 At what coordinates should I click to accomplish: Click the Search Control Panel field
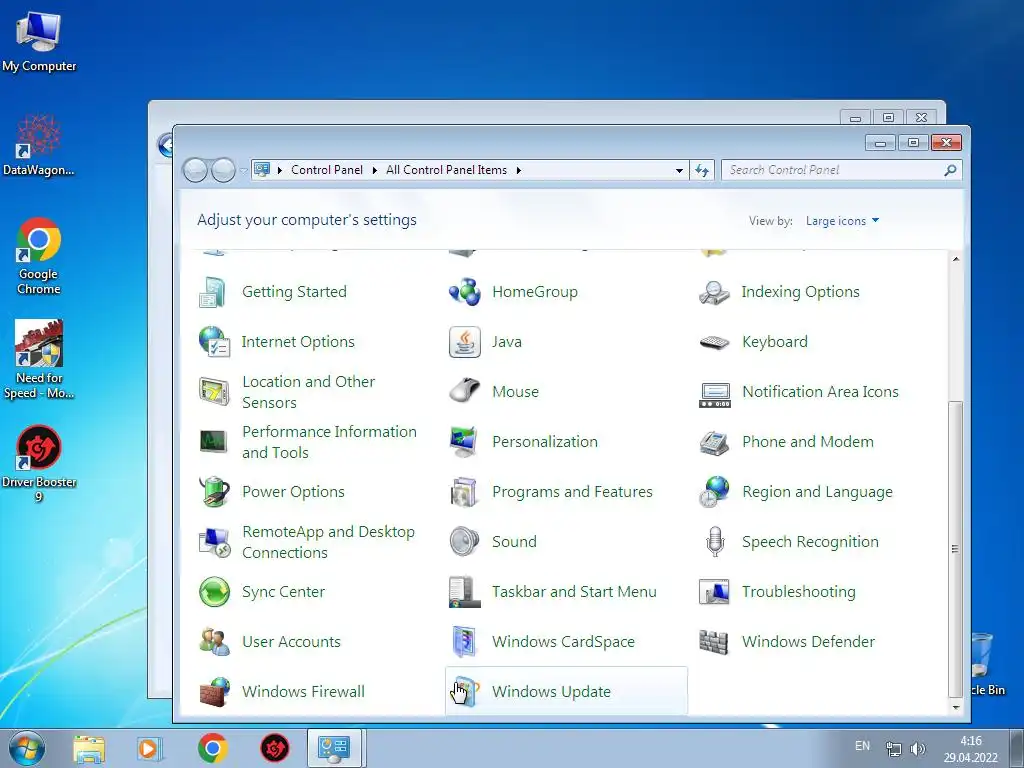[x=841, y=170]
